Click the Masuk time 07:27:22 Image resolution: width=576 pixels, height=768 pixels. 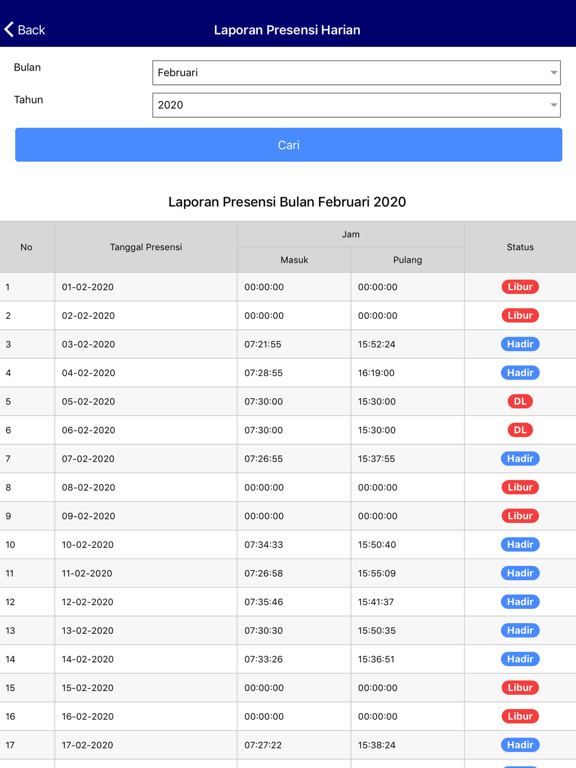(x=263, y=745)
